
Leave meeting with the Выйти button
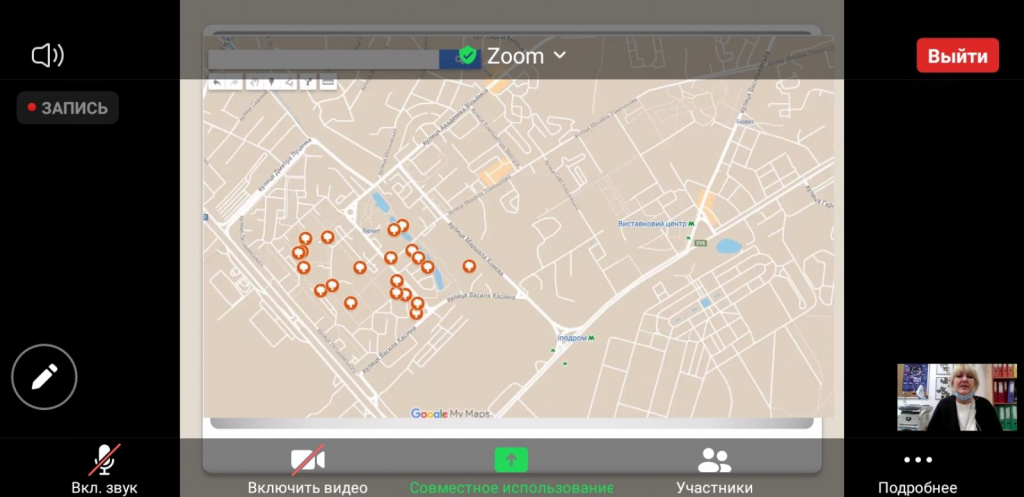957,56
